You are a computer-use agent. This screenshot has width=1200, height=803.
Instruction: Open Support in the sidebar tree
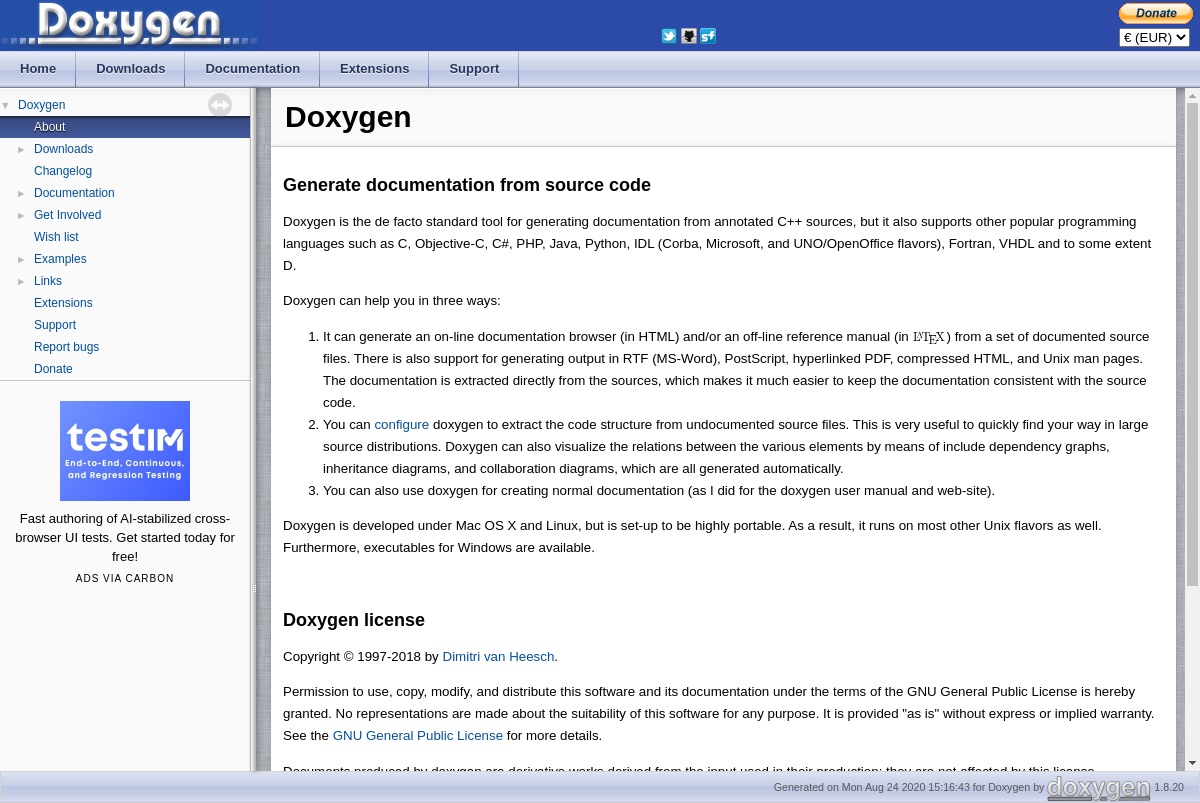point(55,325)
